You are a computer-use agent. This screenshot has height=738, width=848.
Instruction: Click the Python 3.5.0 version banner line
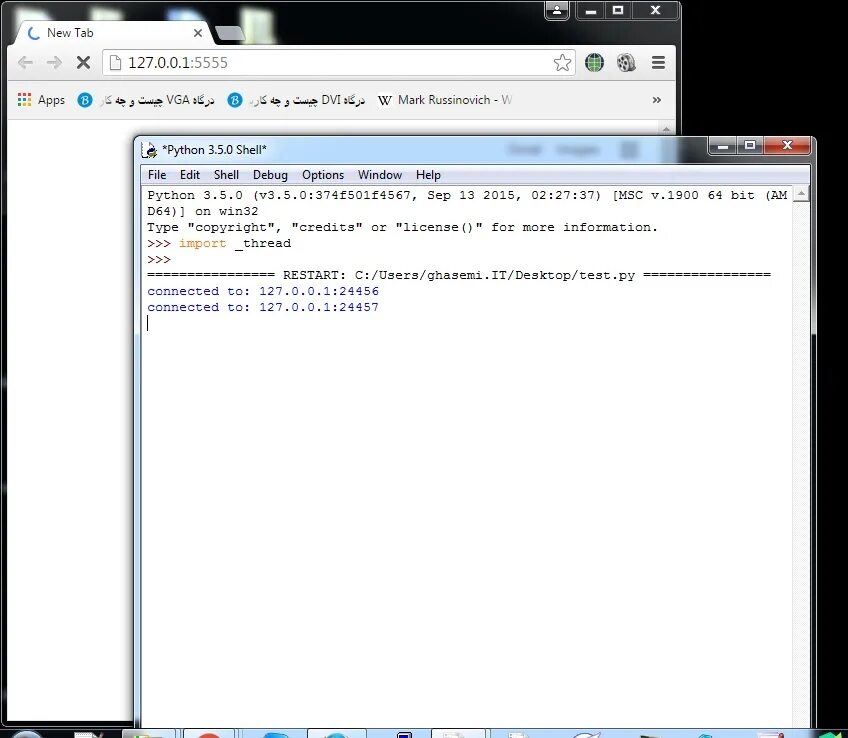coord(467,195)
